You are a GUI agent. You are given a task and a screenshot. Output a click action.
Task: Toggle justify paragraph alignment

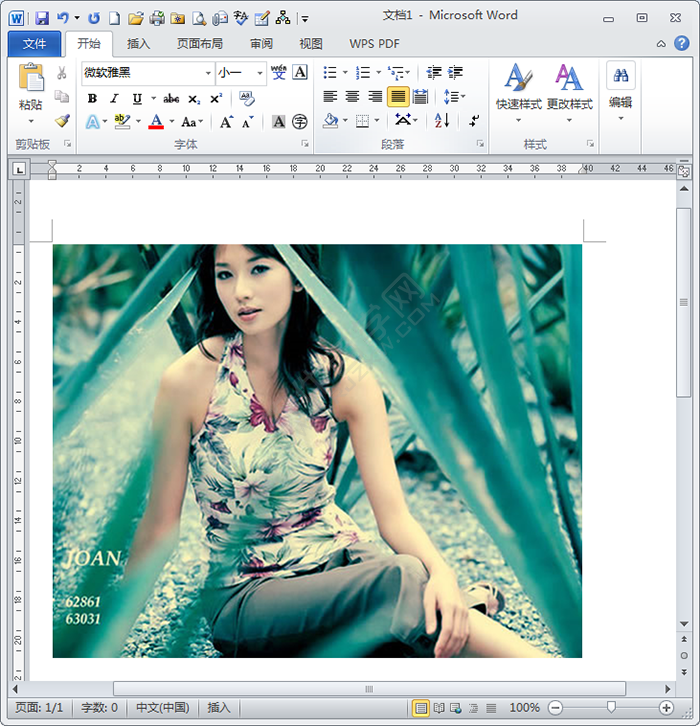pos(397,97)
